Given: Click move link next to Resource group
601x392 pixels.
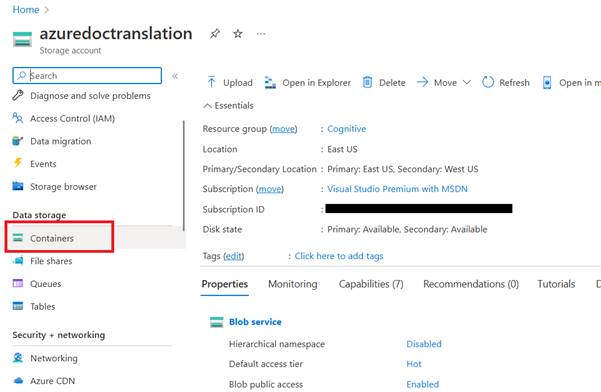Looking at the screenshot, I should 283,129.
